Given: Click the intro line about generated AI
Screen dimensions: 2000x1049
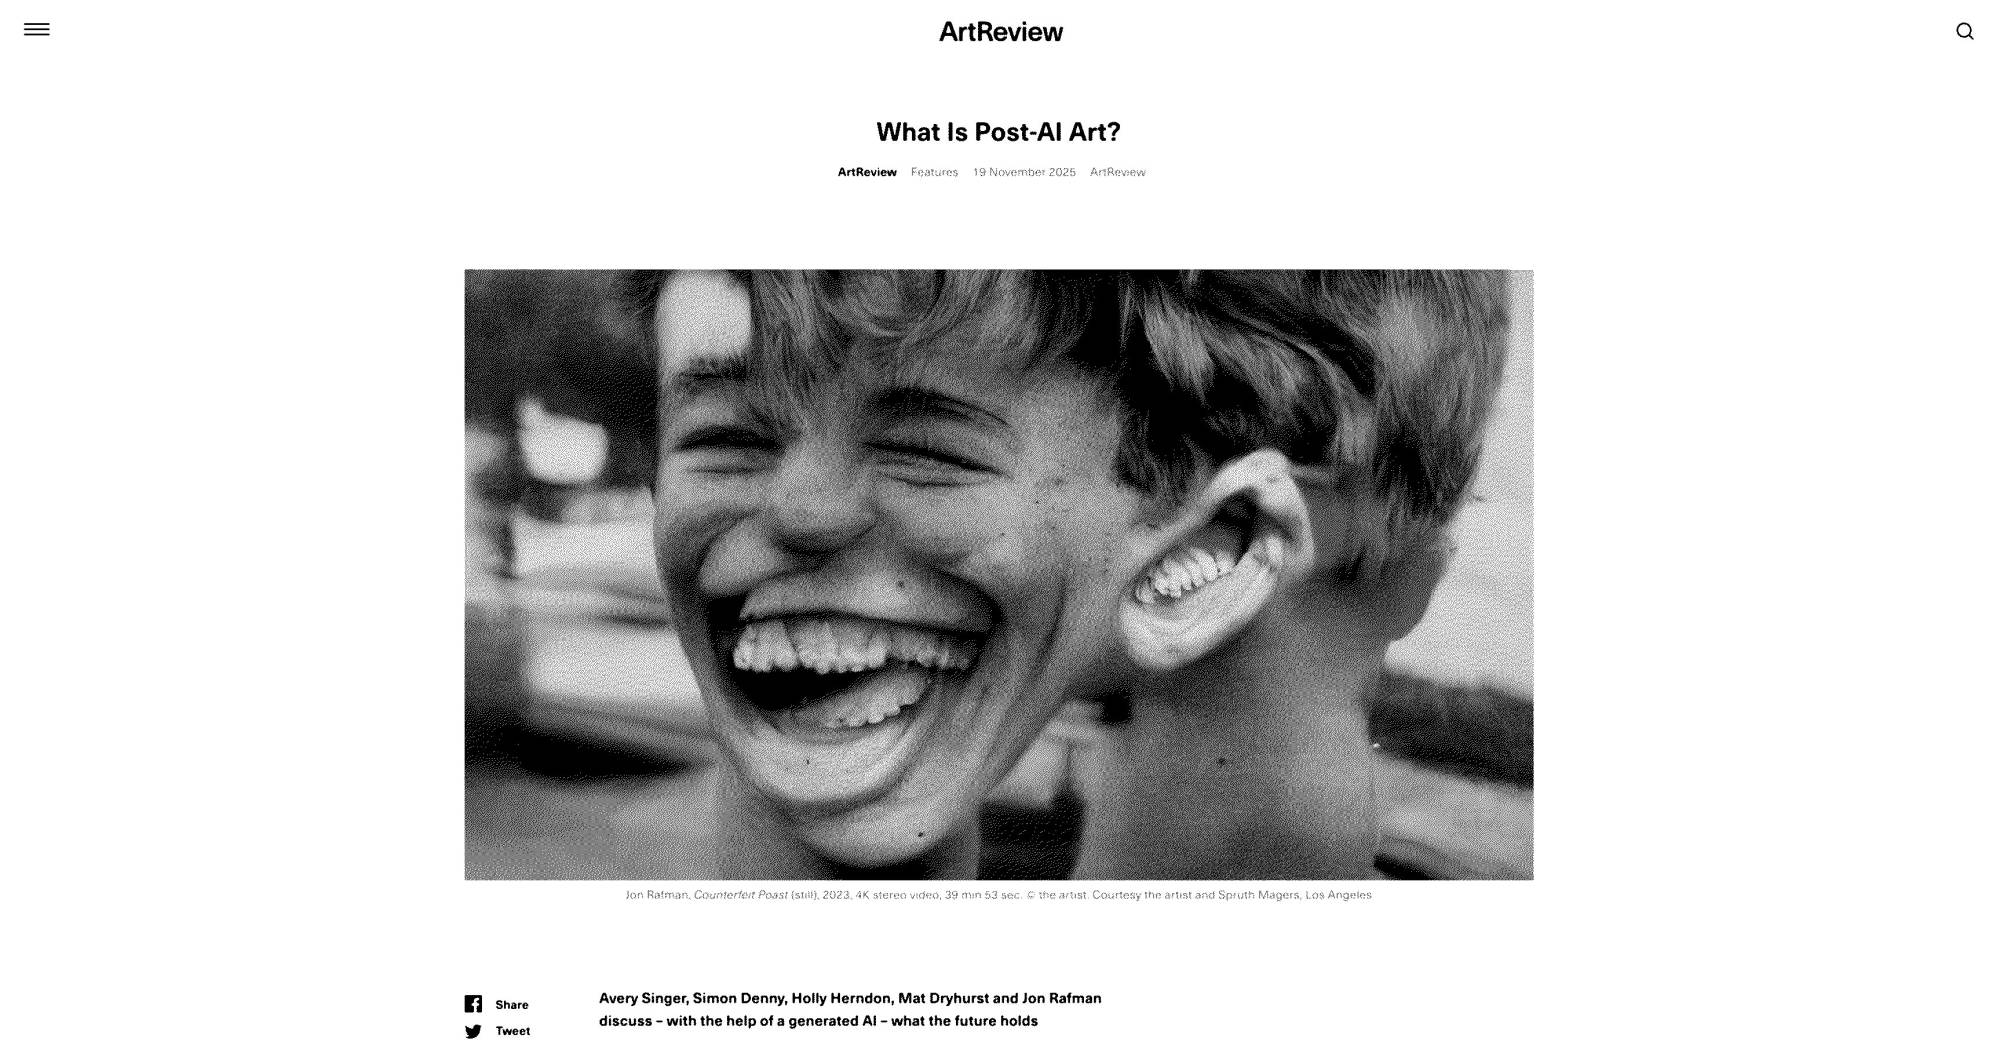Looking at the screenshot, I should click(818, 1021).
